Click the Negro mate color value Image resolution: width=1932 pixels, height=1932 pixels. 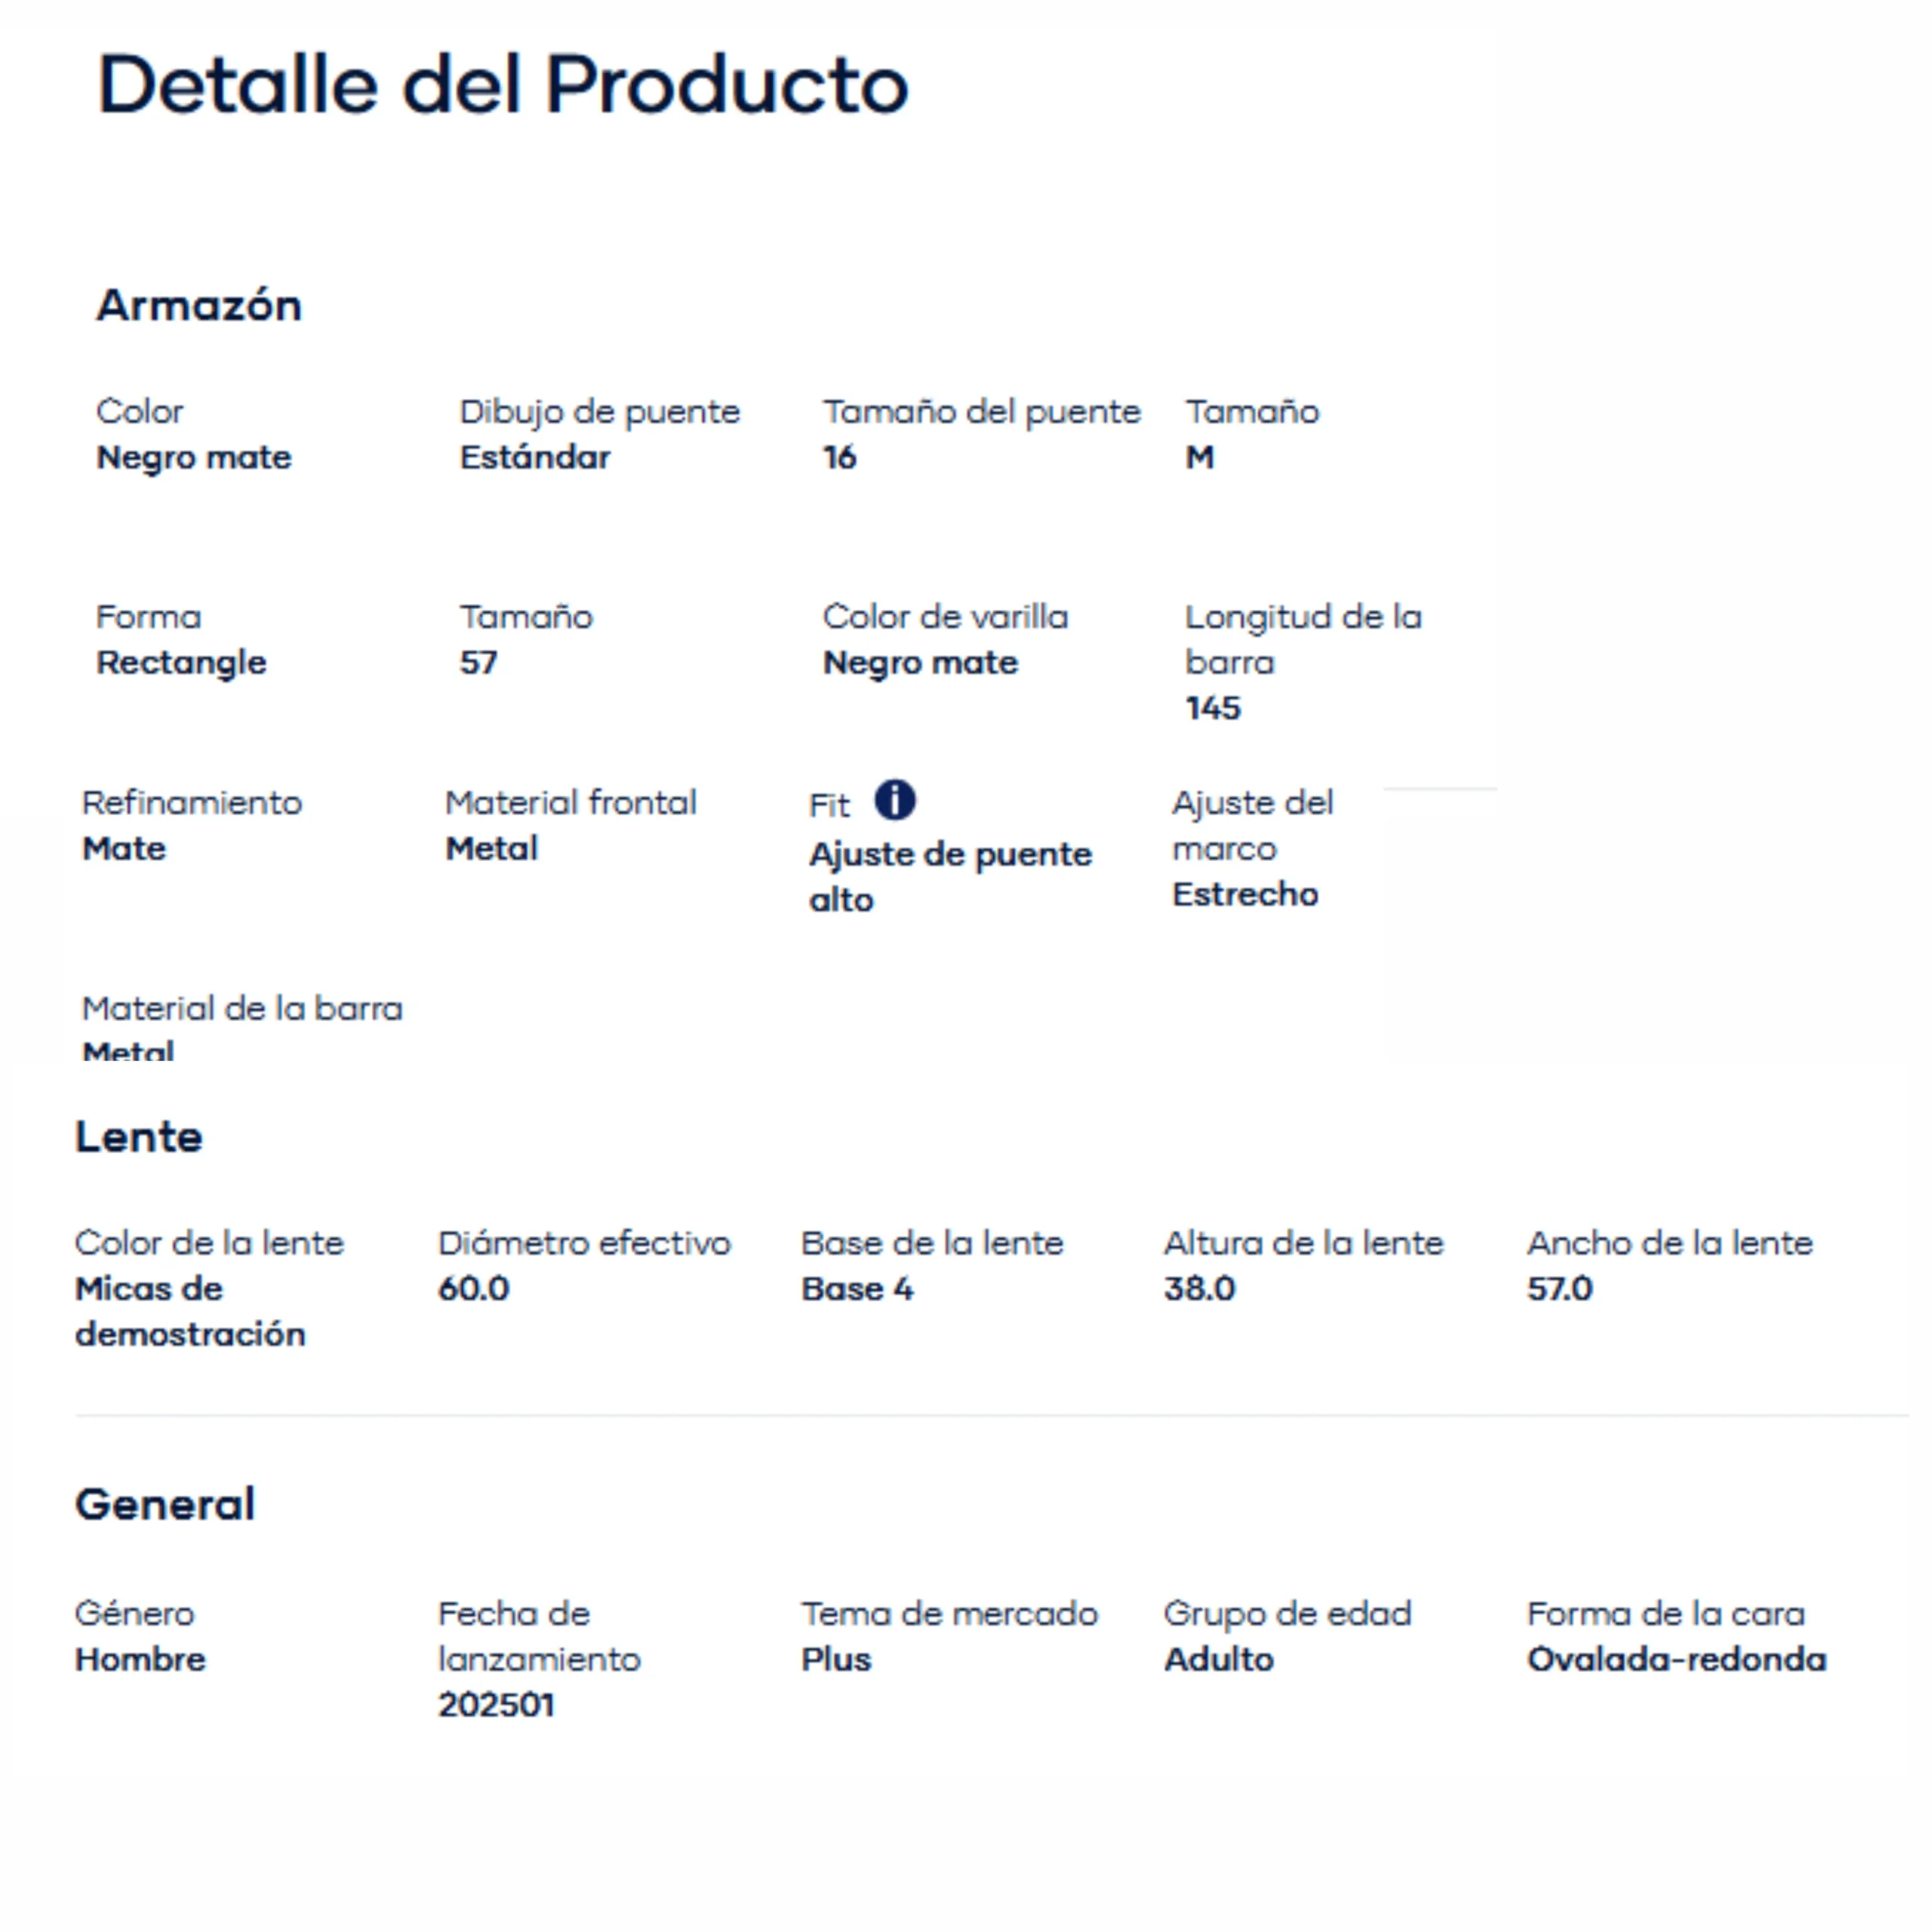(x=194, y=458)
